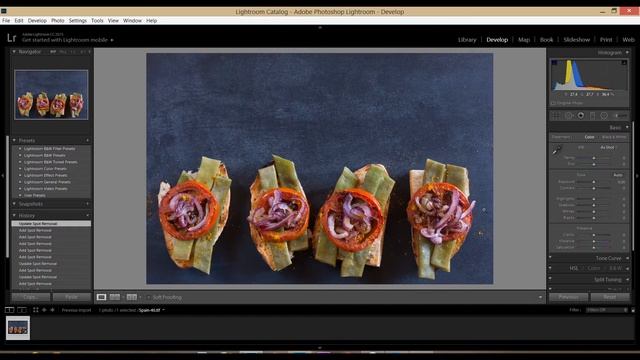
Task: Open second monitor window icon
Action: tap(22, 310)
